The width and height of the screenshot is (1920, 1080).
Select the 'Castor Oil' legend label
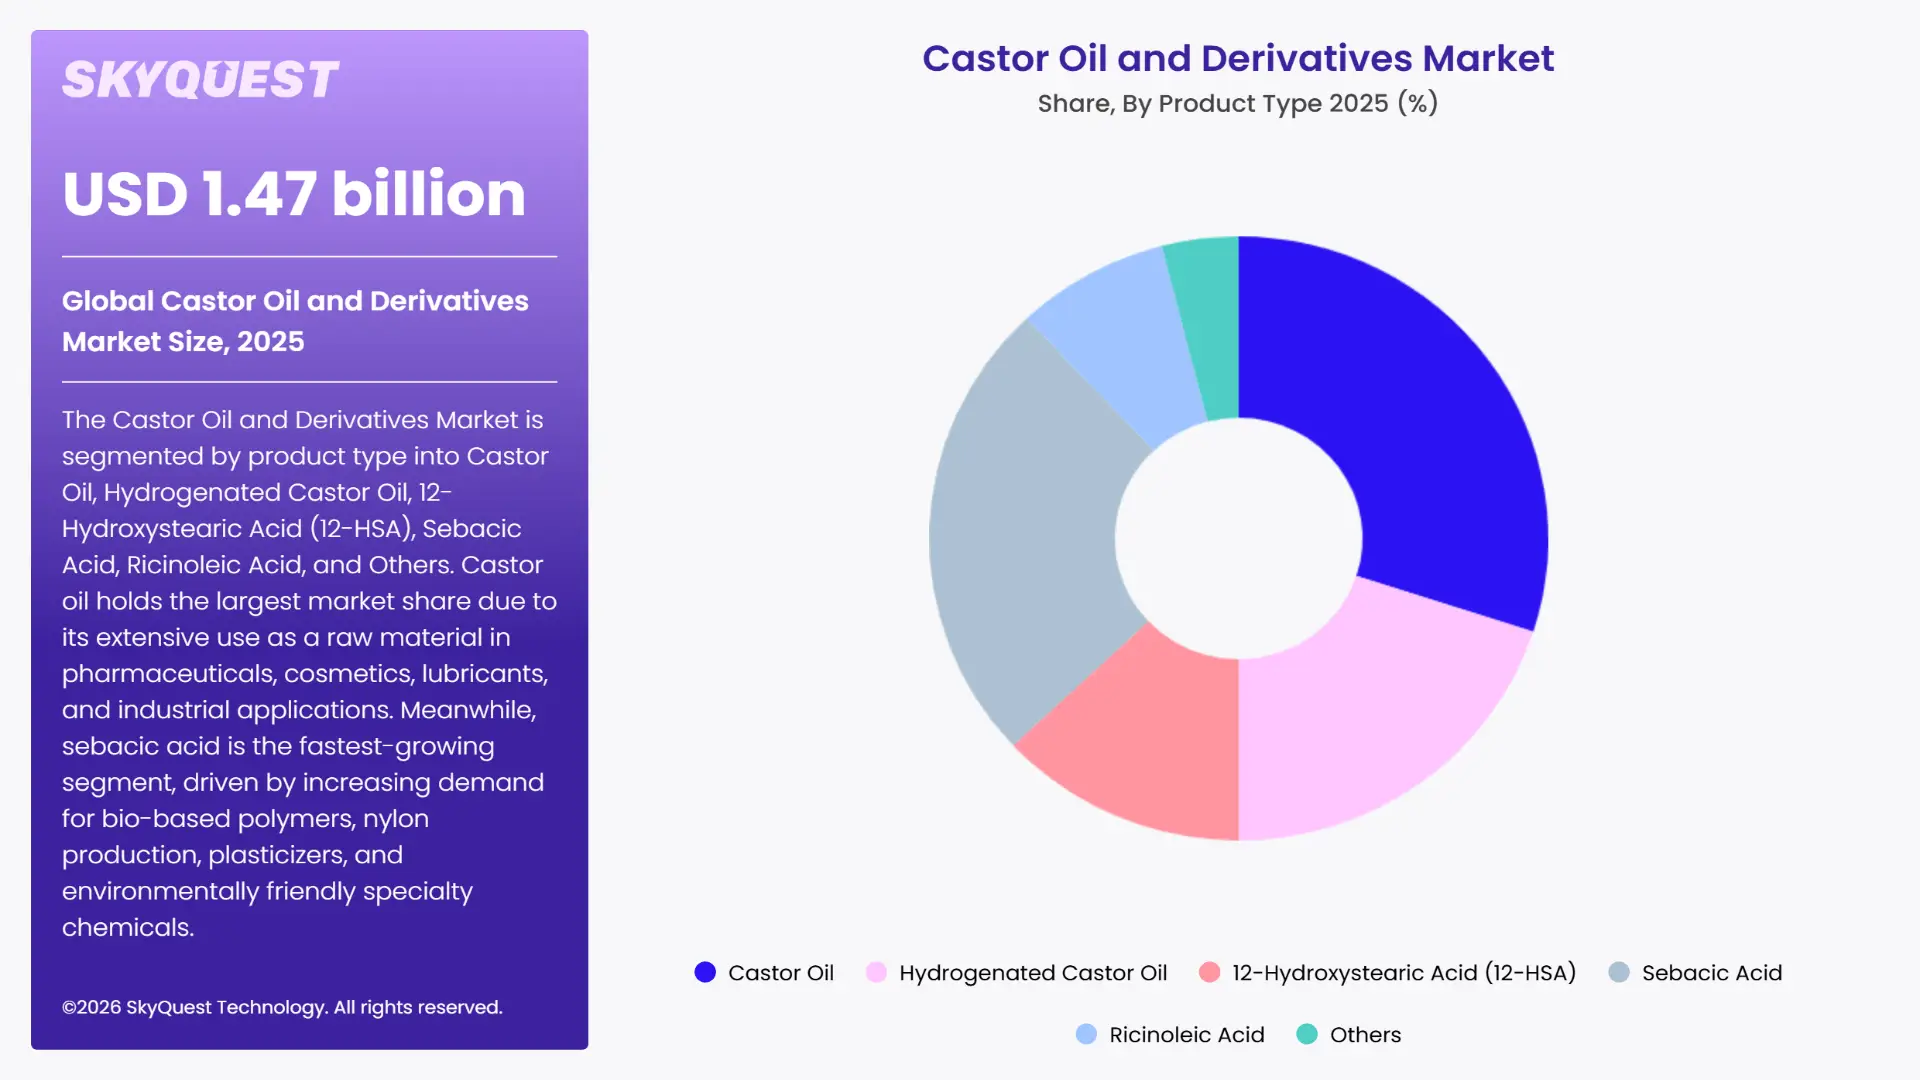(x=781, y=973)
